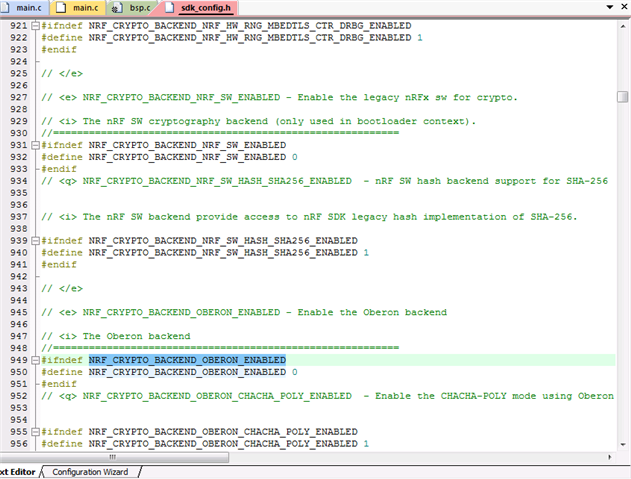This screenshot has width=631, height=480.
Task: Click the horizontal scrollbar right arrow
Action: point(610,457)
